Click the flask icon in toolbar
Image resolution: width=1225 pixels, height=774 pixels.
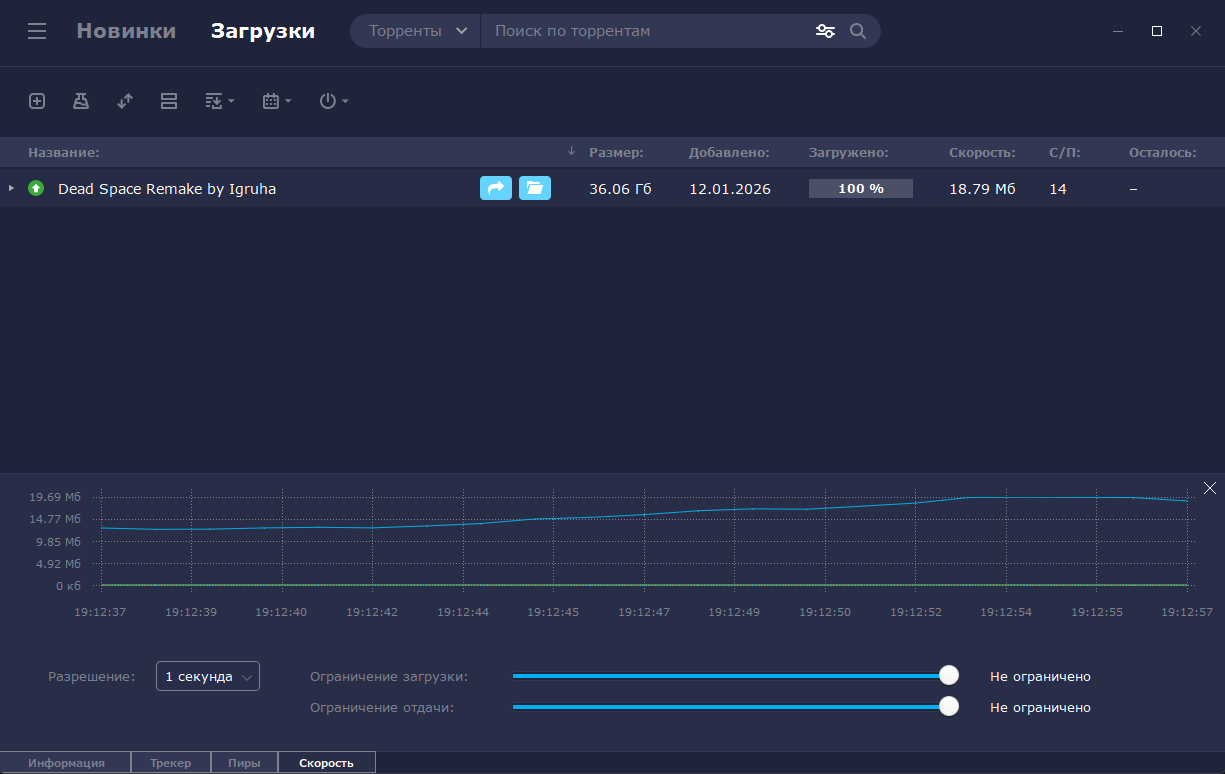click(81, 101)
